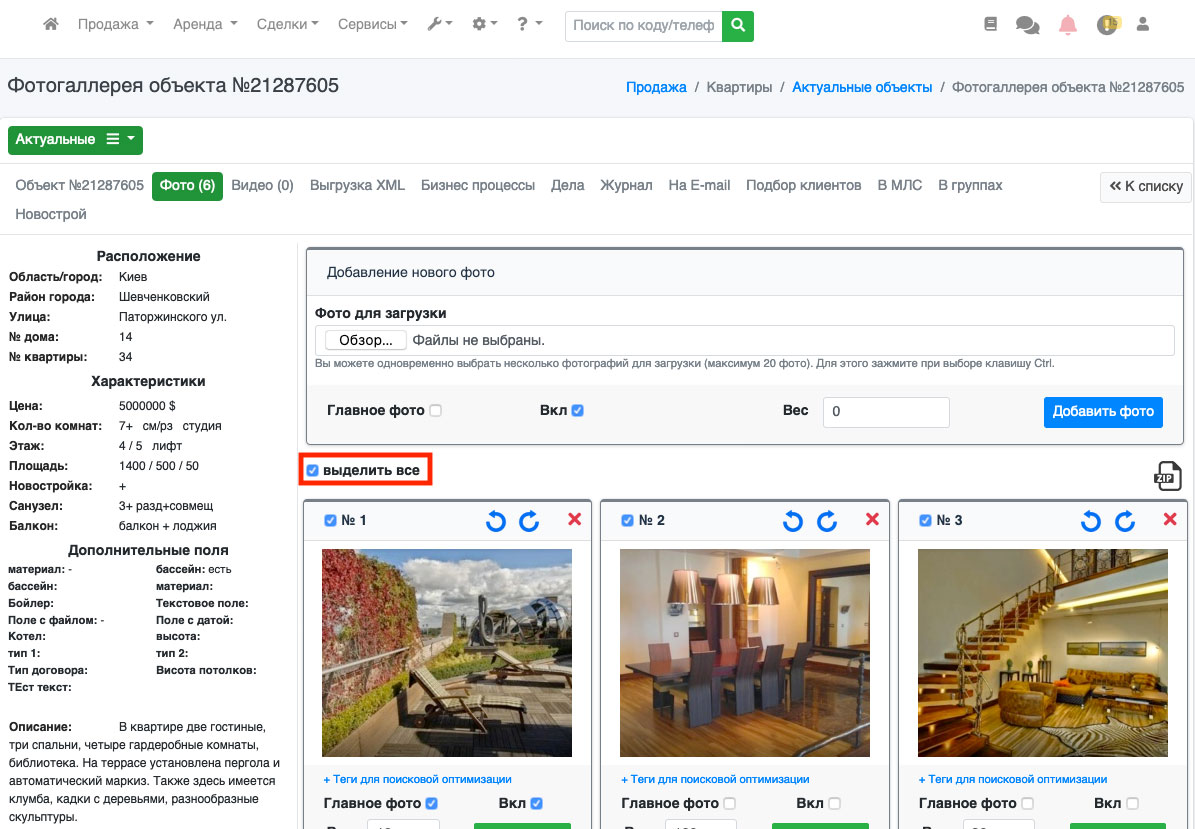Click the user profile icon
This screenshot has height=829, width=1195.
click(1143, 24)
